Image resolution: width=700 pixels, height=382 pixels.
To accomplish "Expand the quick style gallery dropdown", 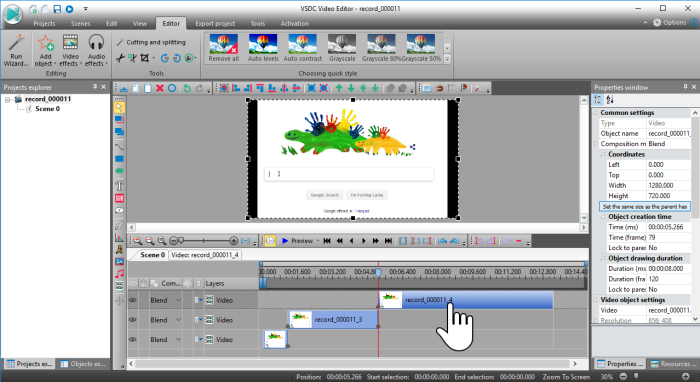I will [447, 59].
